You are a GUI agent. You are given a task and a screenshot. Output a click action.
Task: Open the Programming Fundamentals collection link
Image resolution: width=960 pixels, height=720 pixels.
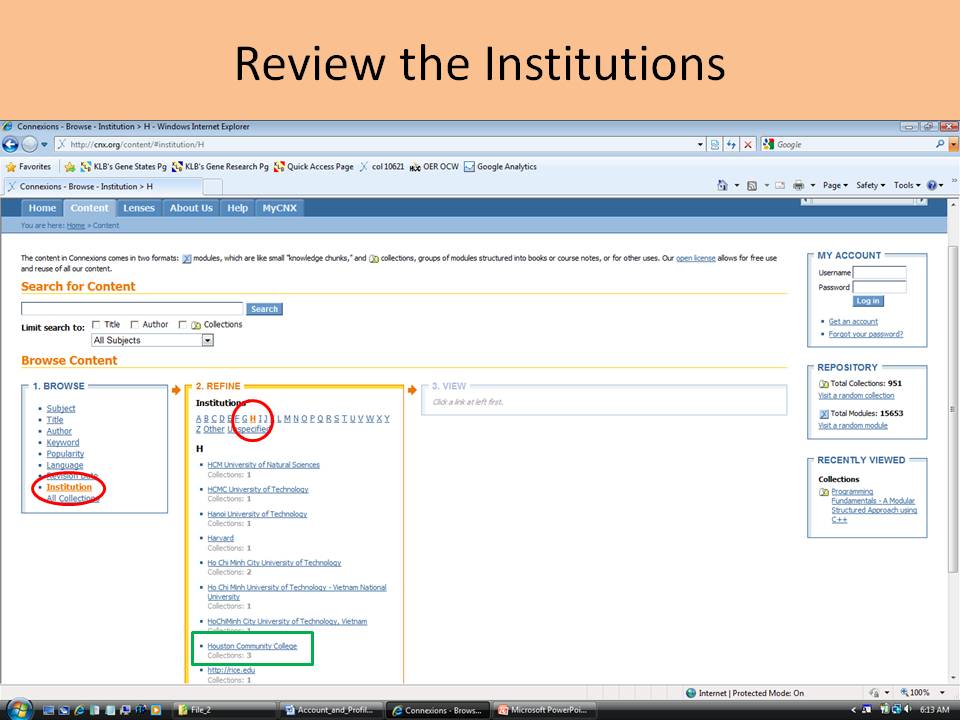[874, 506]
